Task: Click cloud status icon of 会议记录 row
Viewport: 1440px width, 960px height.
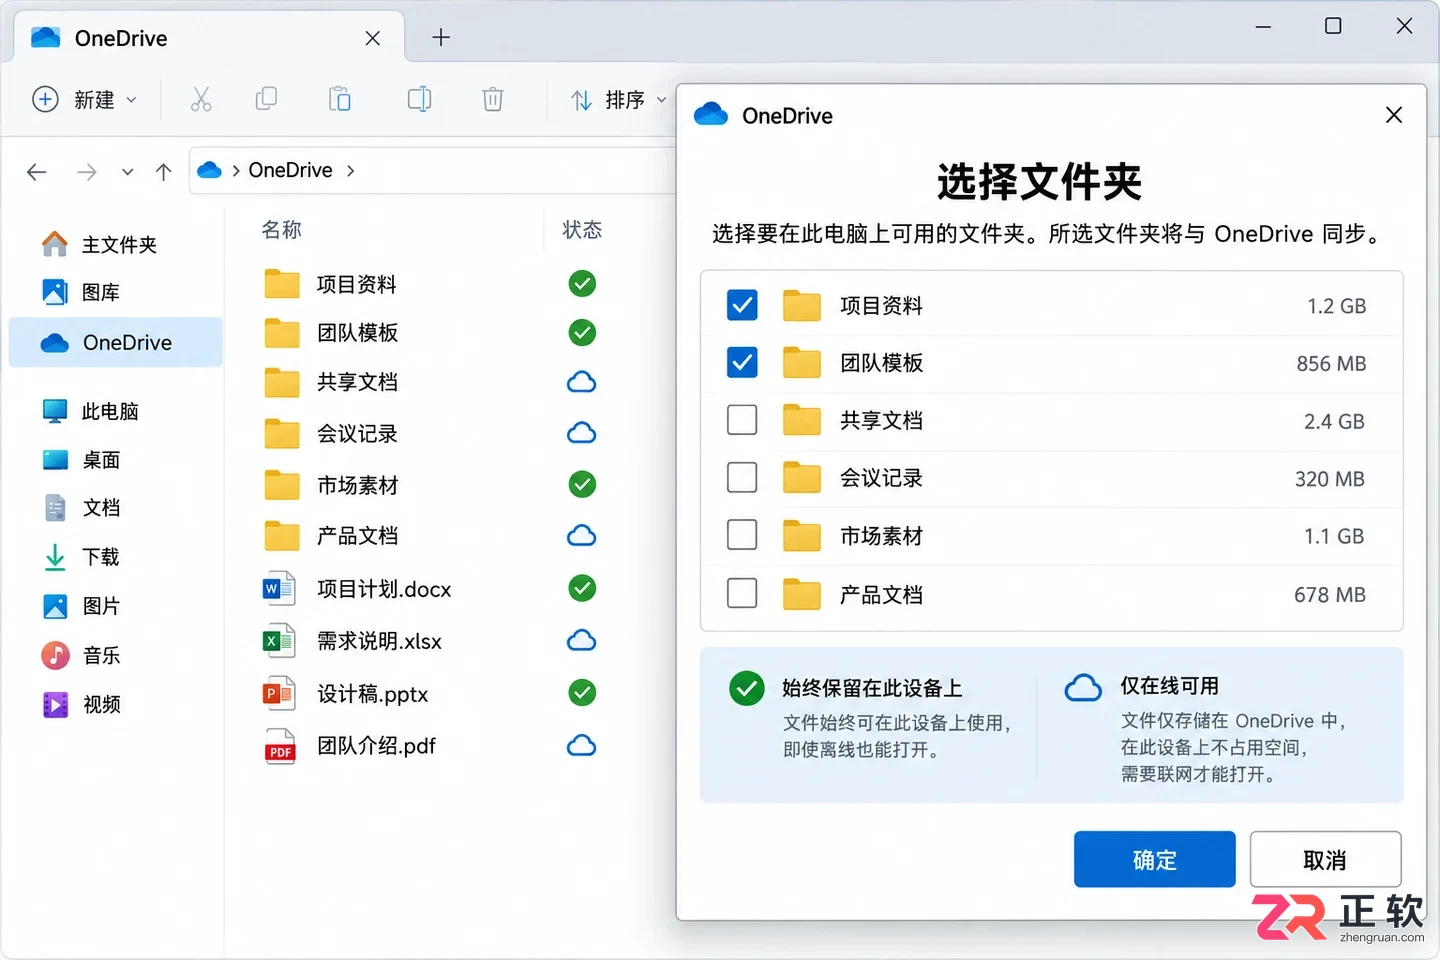Action: (582, 433)
